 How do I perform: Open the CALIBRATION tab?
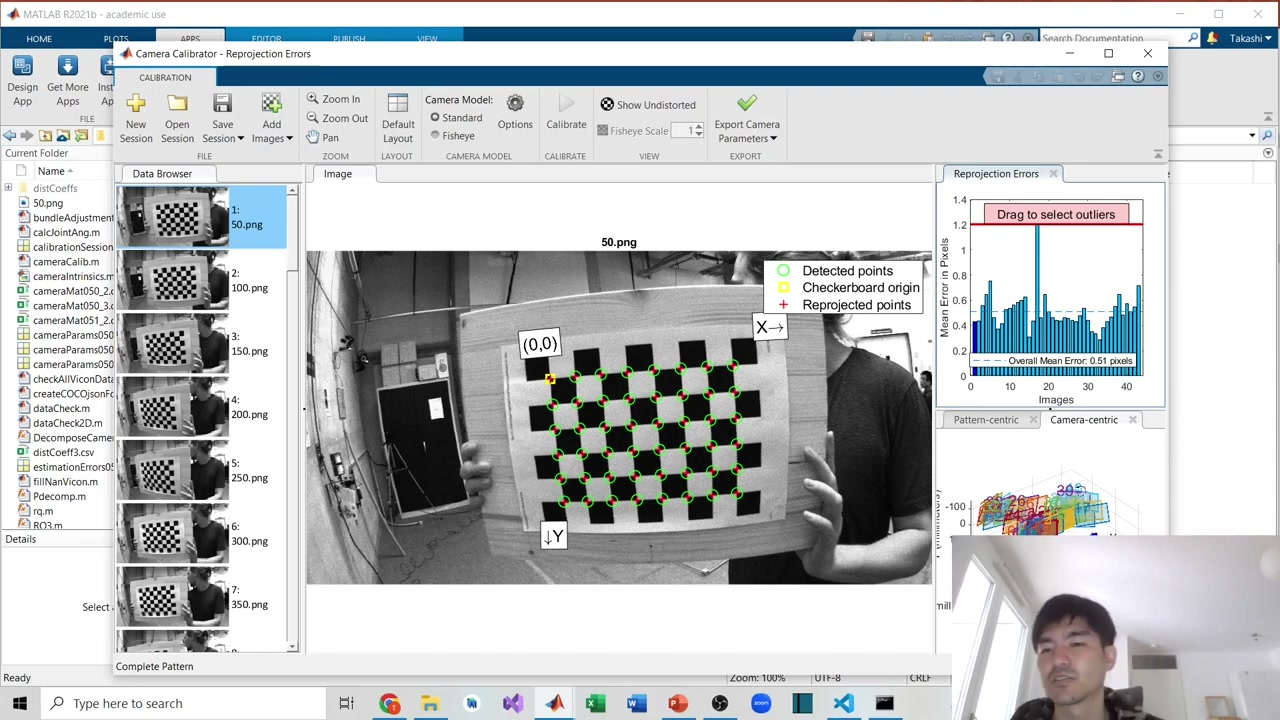[165, 77]
